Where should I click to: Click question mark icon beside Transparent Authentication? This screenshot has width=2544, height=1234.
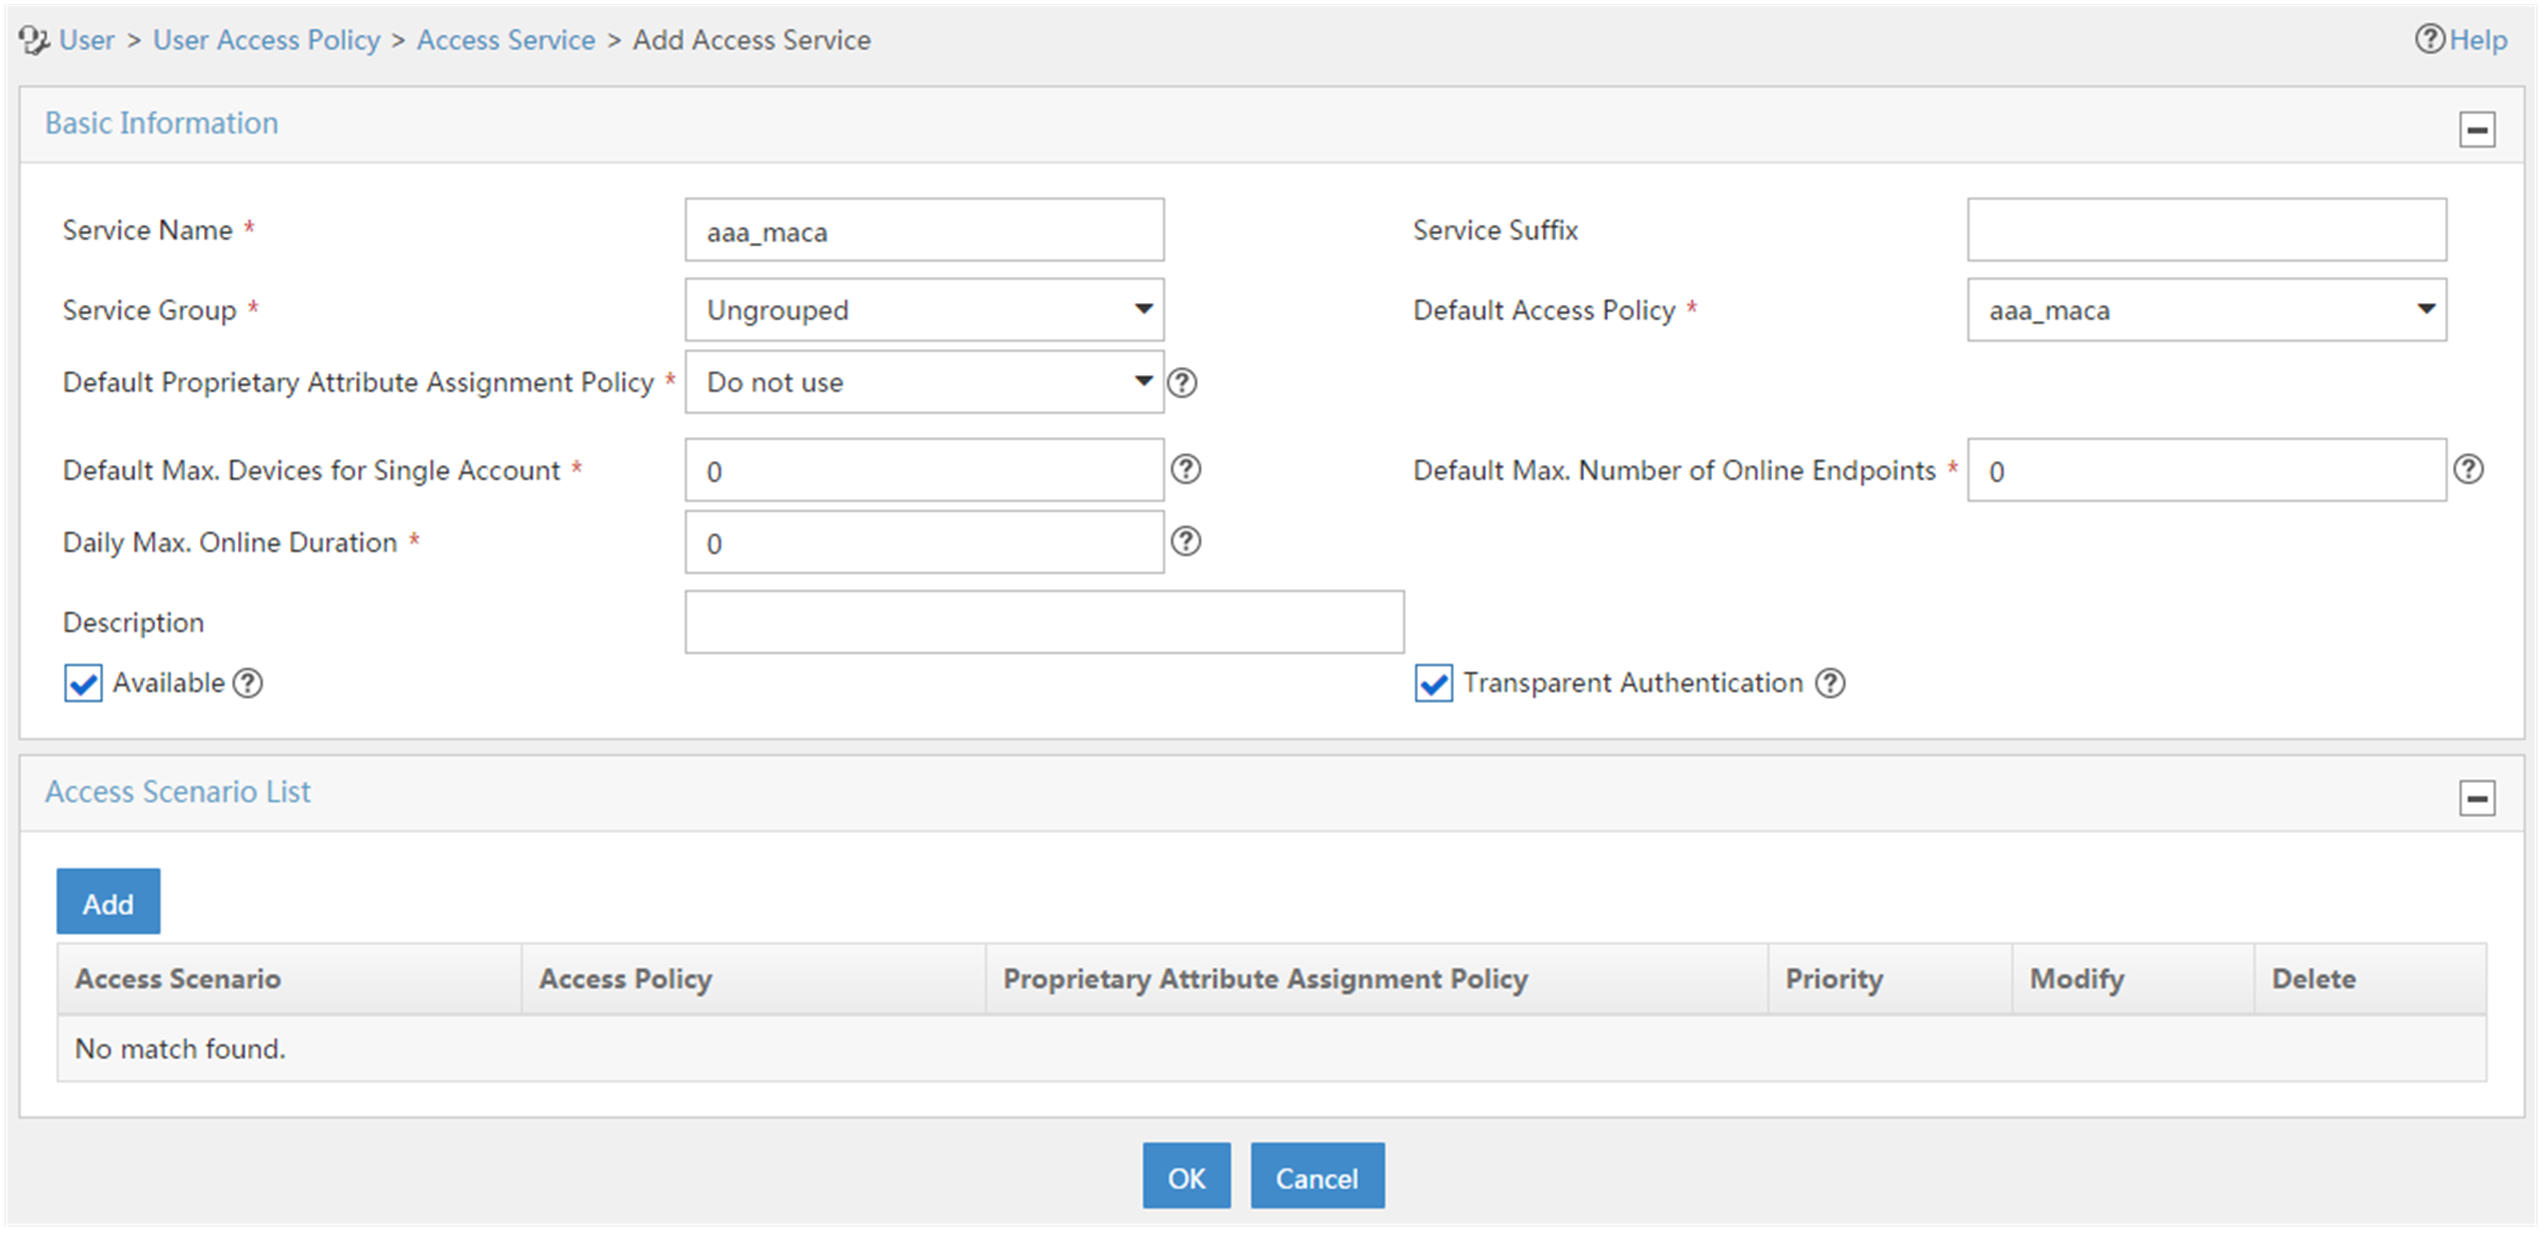pyautogui.click(x=1831, y=683)
